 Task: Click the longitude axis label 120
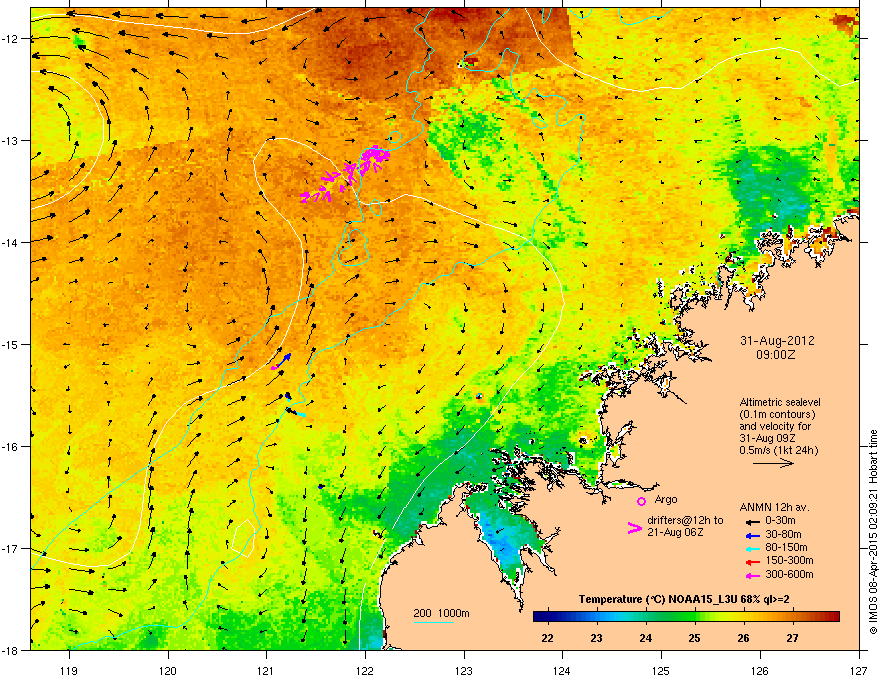coord(168,670)
